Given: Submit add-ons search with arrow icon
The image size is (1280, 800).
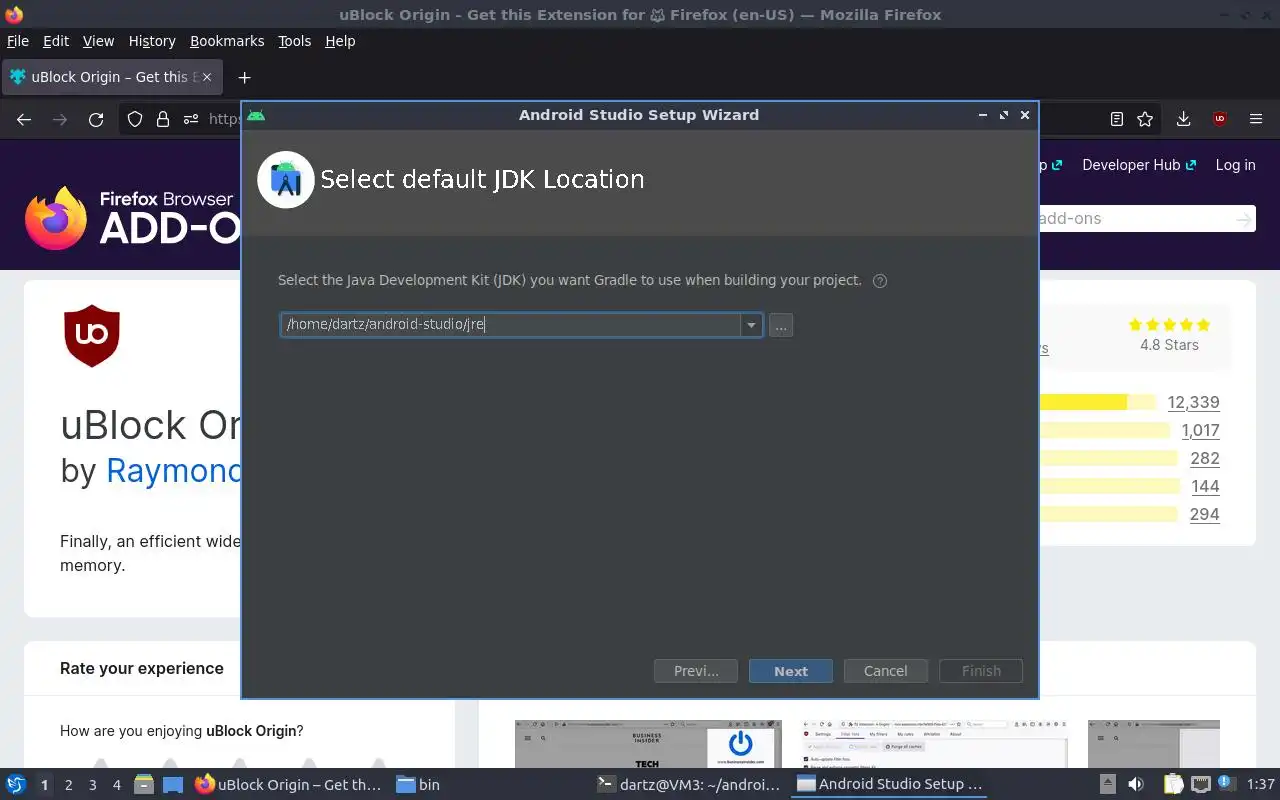Looking at the screenshot, I should 1243,218.
